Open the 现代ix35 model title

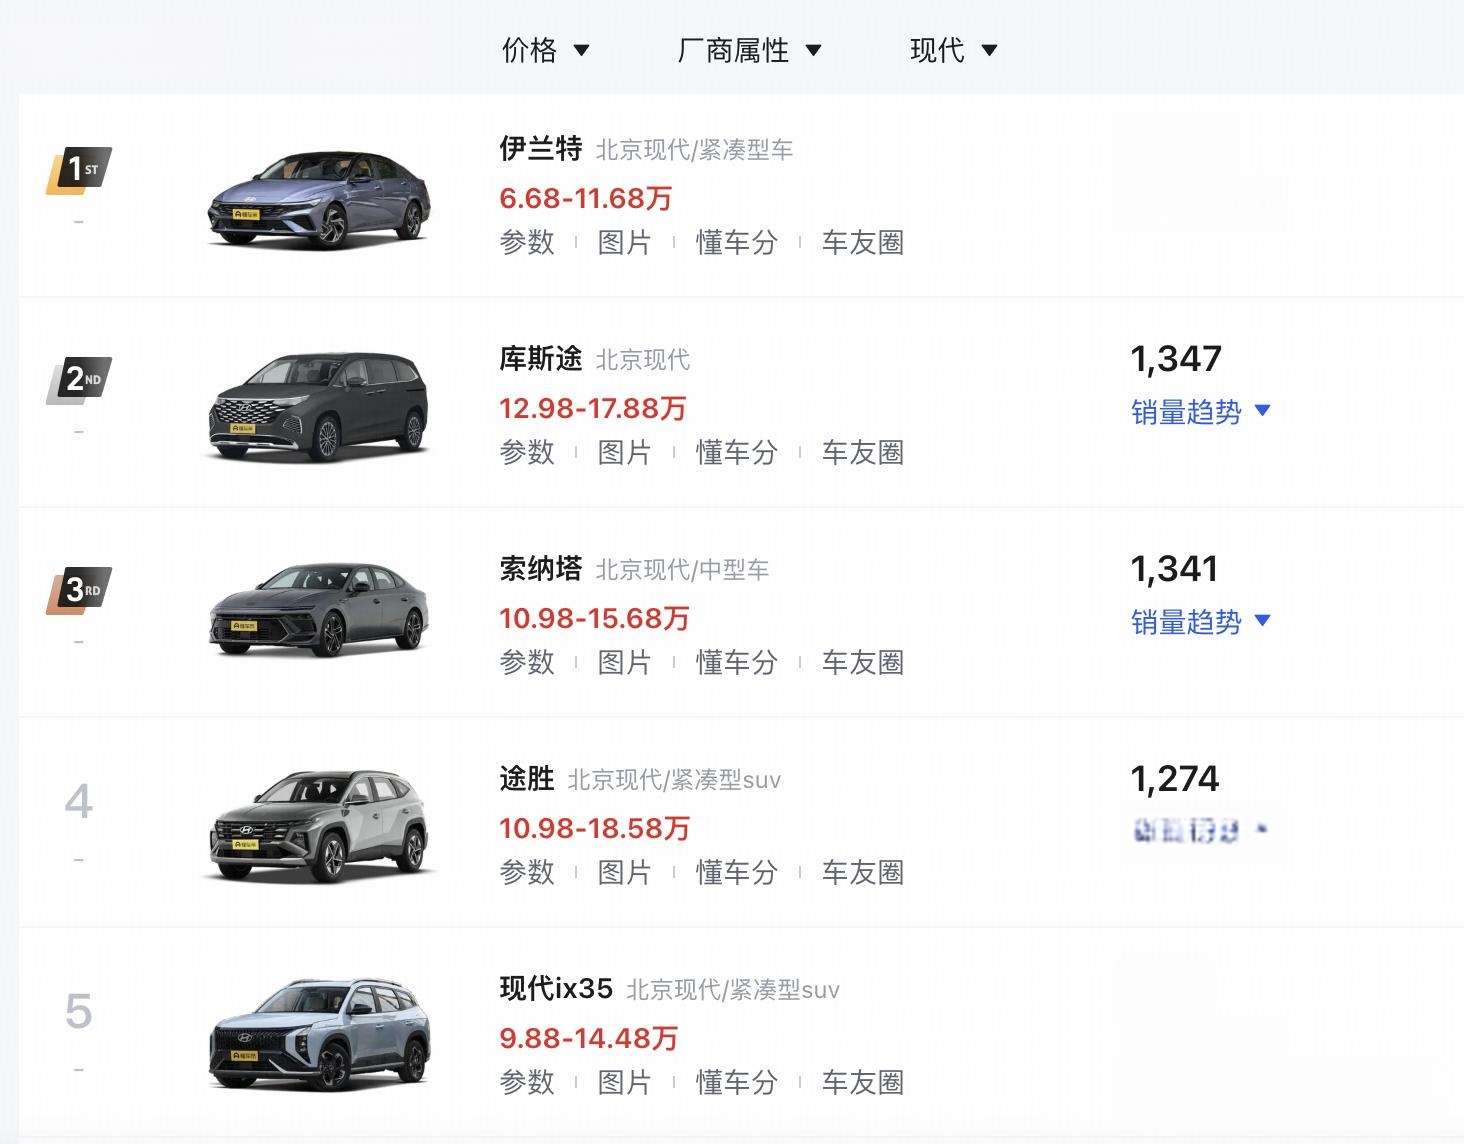[556, 988]
